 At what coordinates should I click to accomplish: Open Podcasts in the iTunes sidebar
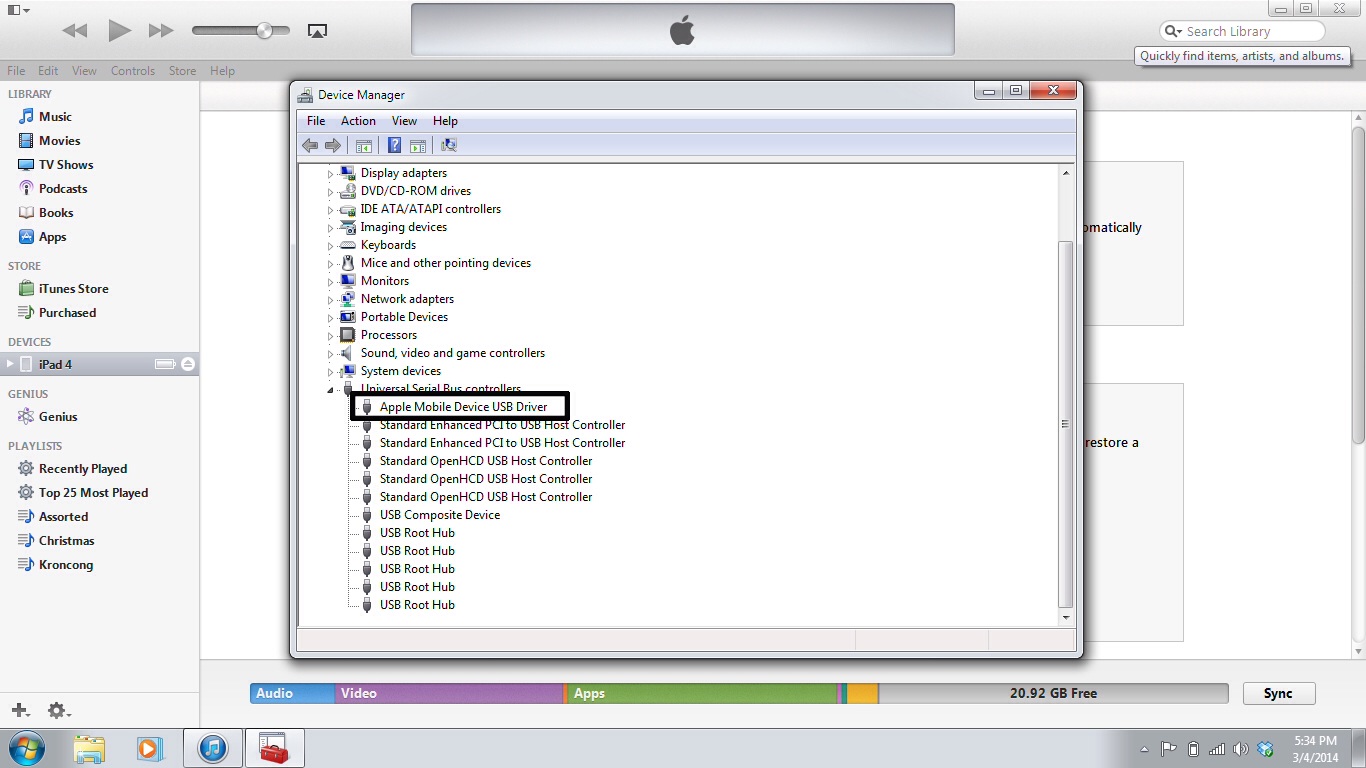[63, 189]
